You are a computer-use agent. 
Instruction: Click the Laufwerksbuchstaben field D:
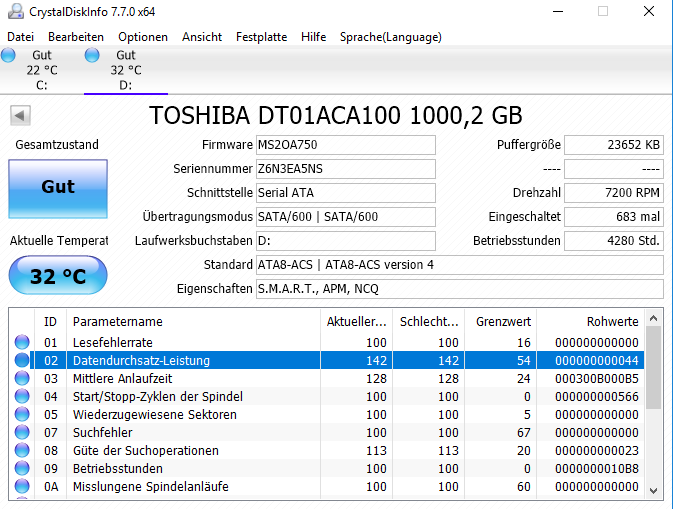pos(346,241)
